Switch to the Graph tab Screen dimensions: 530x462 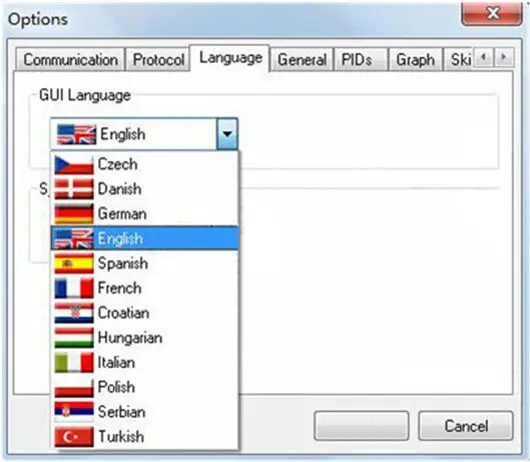(x=415, y=60)
